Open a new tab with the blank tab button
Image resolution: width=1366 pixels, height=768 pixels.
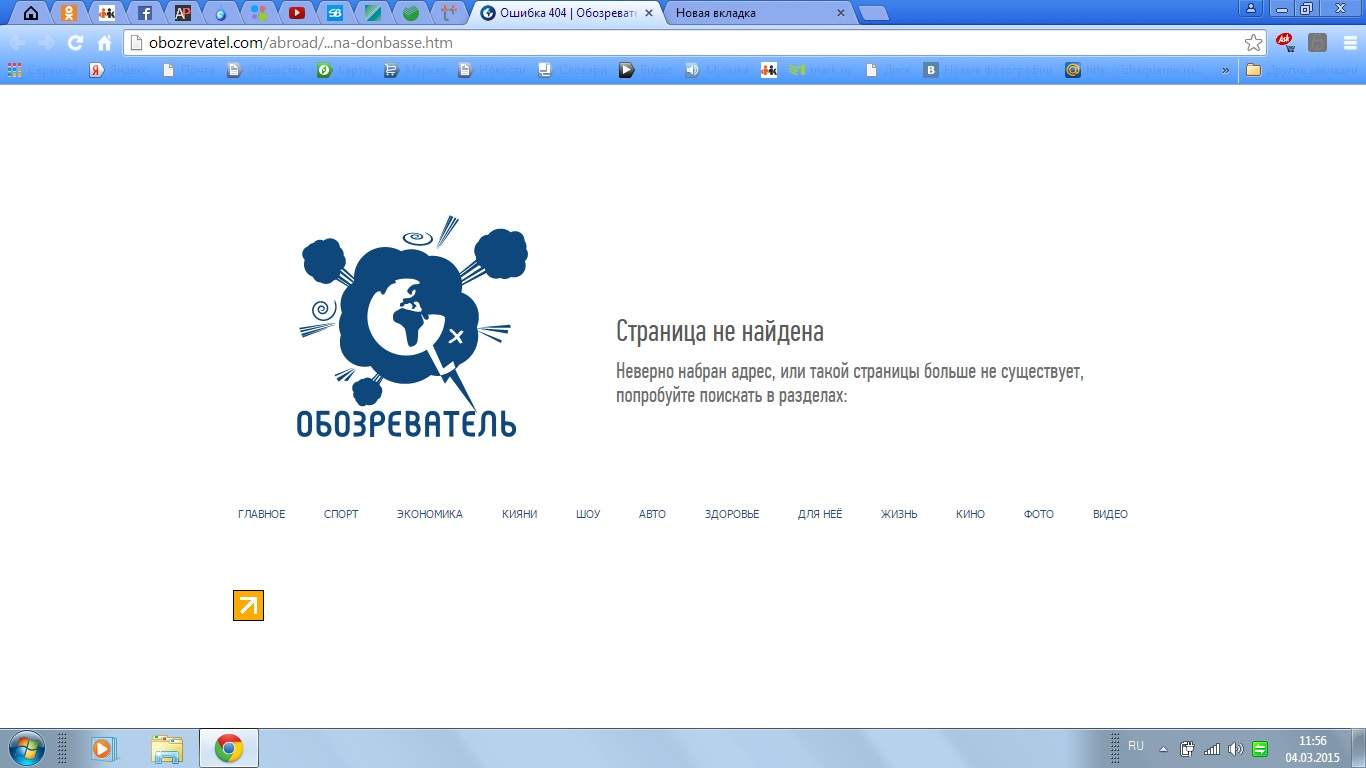[x=874, y=13]
